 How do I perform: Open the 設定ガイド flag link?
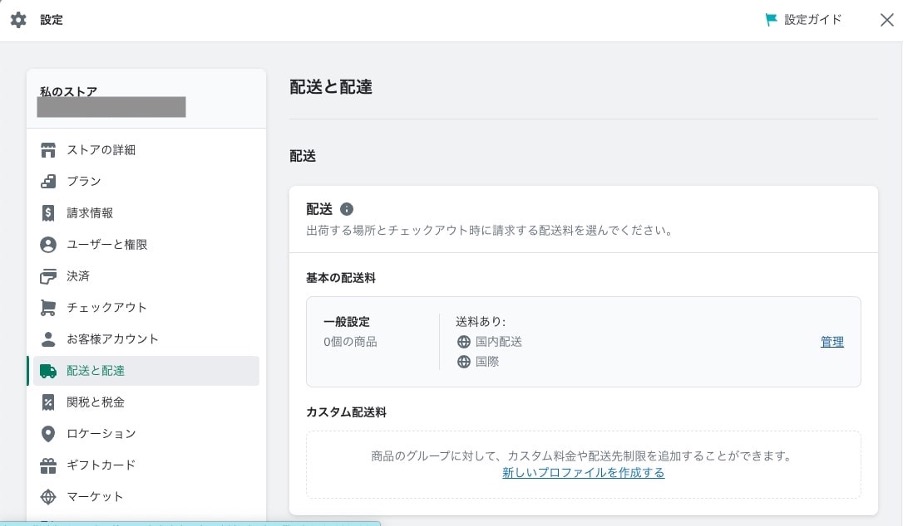coord(803,20)
